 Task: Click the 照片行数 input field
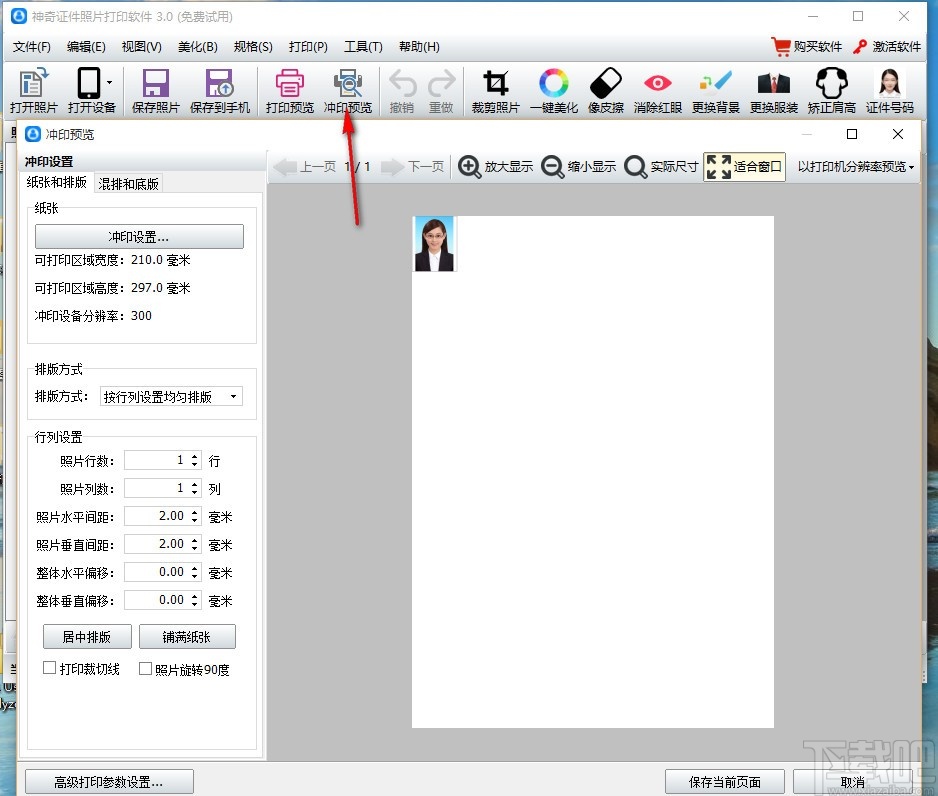pos(157,460)
